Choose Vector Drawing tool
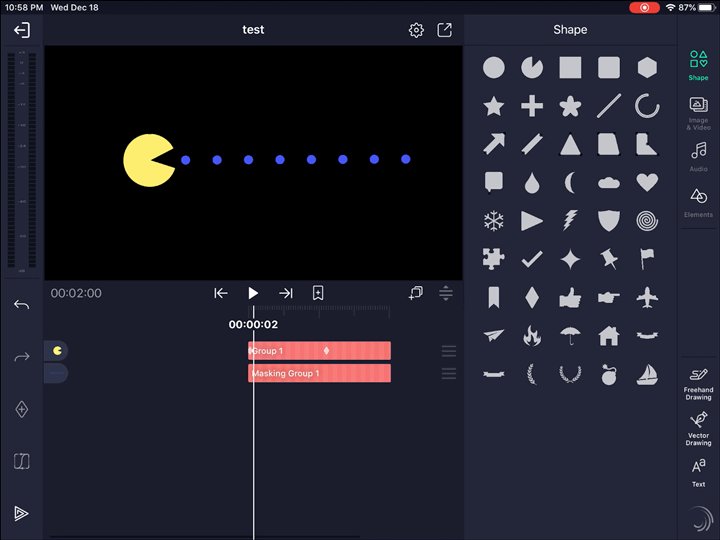This screenshot has width=720, height=540. tap(698, 429)
